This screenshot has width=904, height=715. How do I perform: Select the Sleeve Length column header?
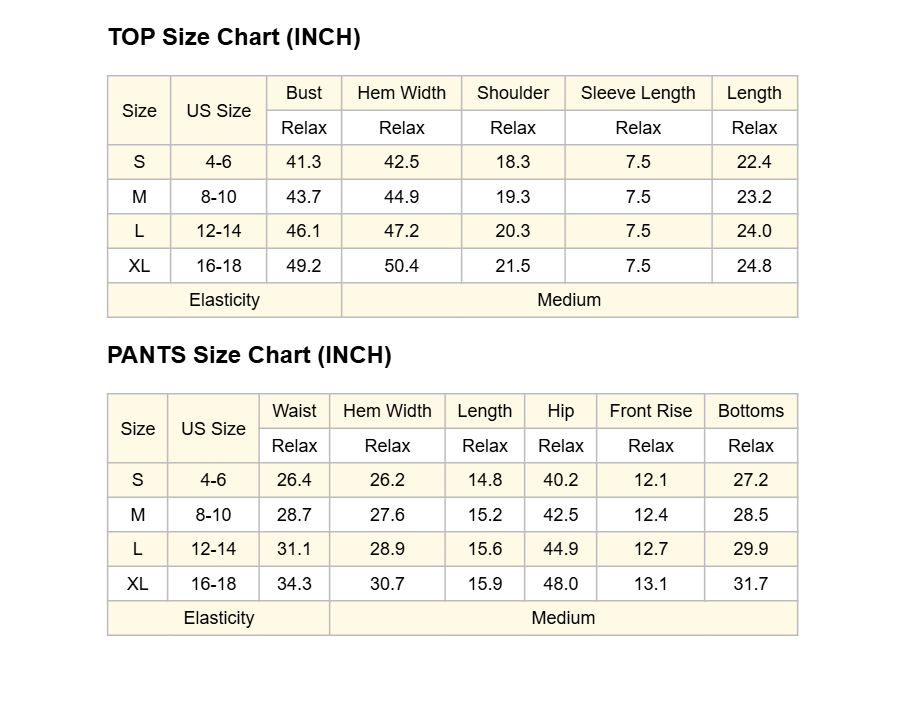click(x=638, y=93)
